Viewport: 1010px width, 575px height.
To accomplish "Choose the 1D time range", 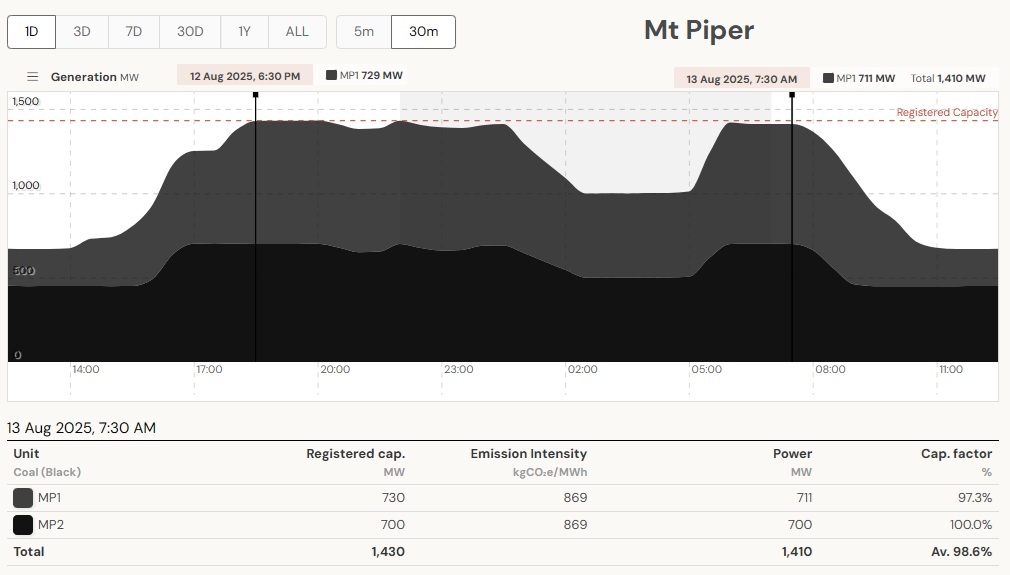I will click(x=32, y=32).
